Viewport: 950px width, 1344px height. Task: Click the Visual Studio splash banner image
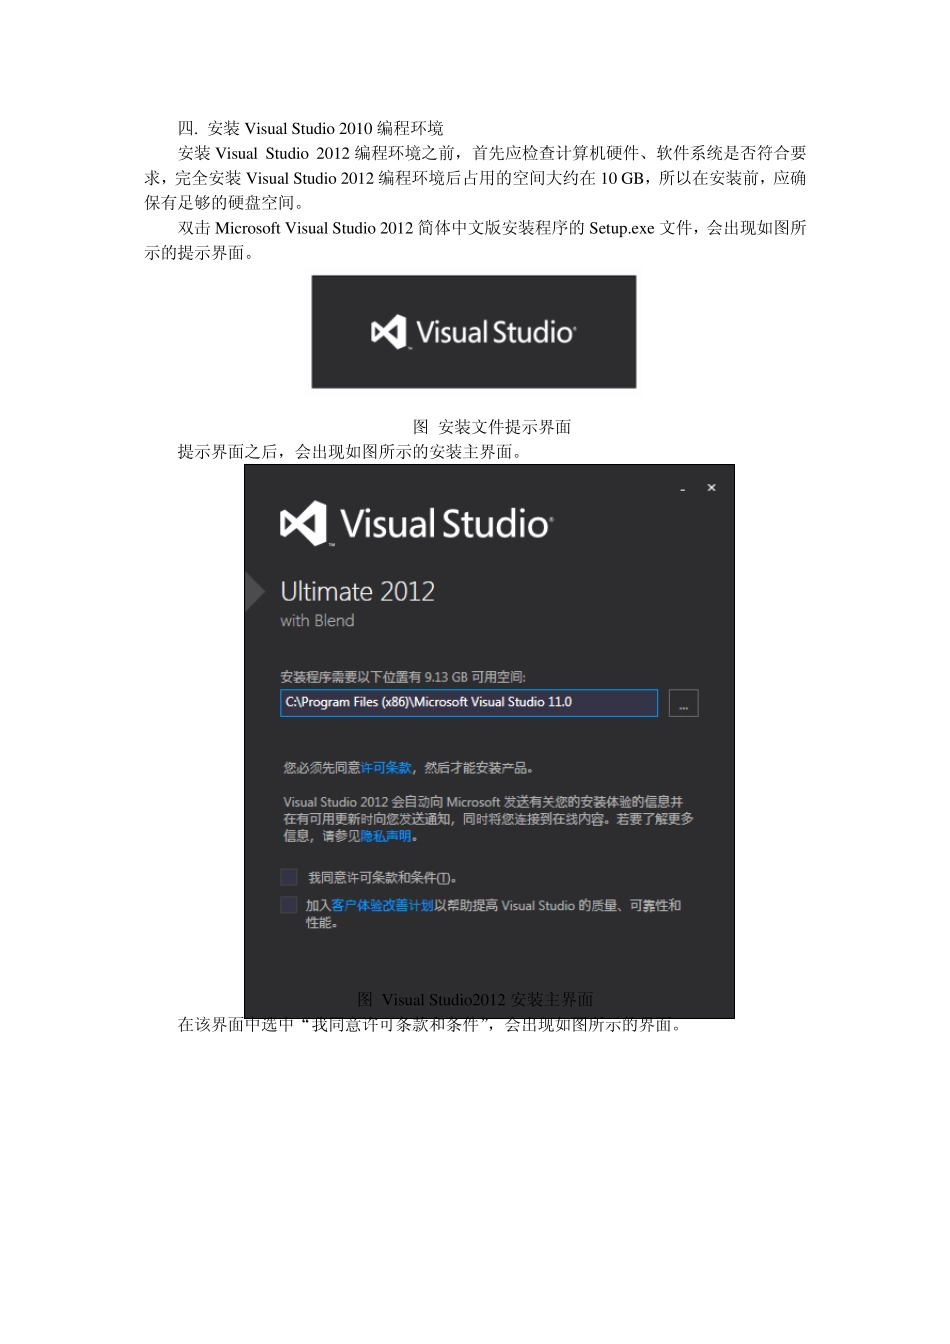point(474,332)
